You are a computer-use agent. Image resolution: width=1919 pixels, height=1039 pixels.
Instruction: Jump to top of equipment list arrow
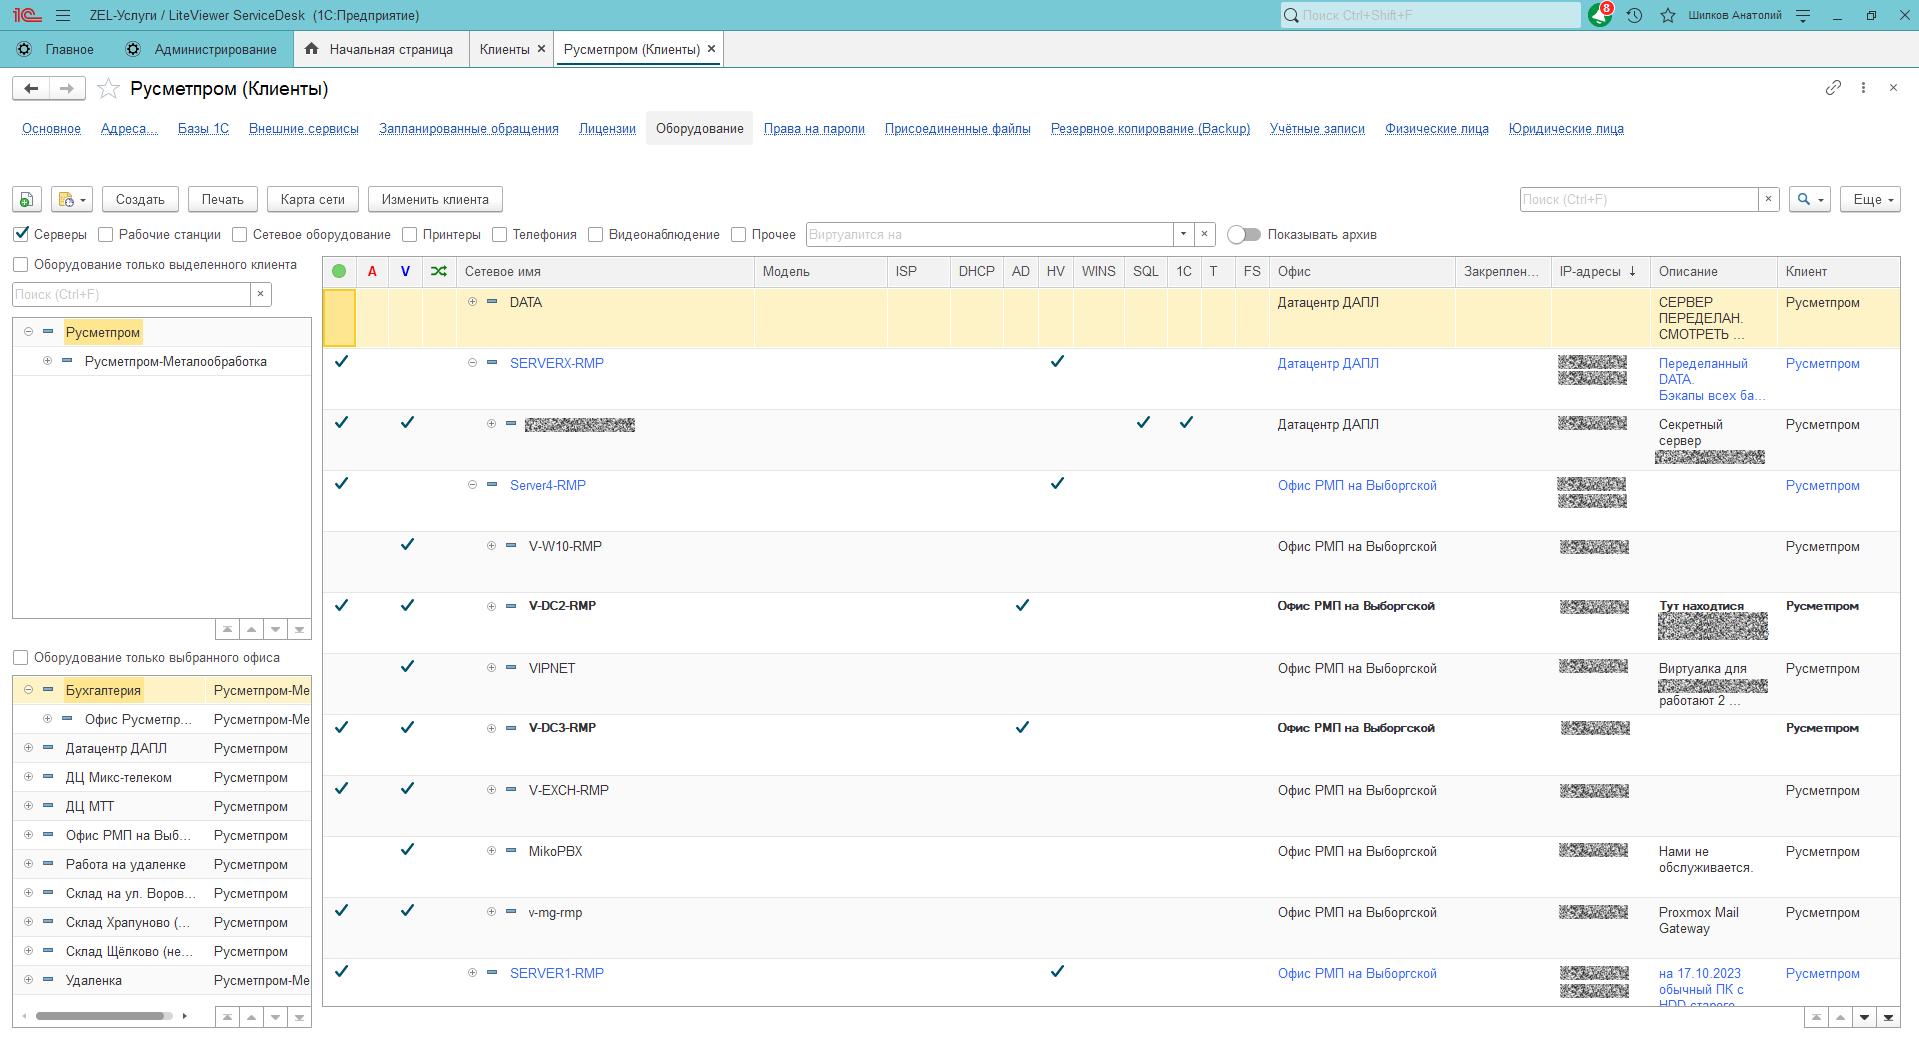pos(1816,1017)
